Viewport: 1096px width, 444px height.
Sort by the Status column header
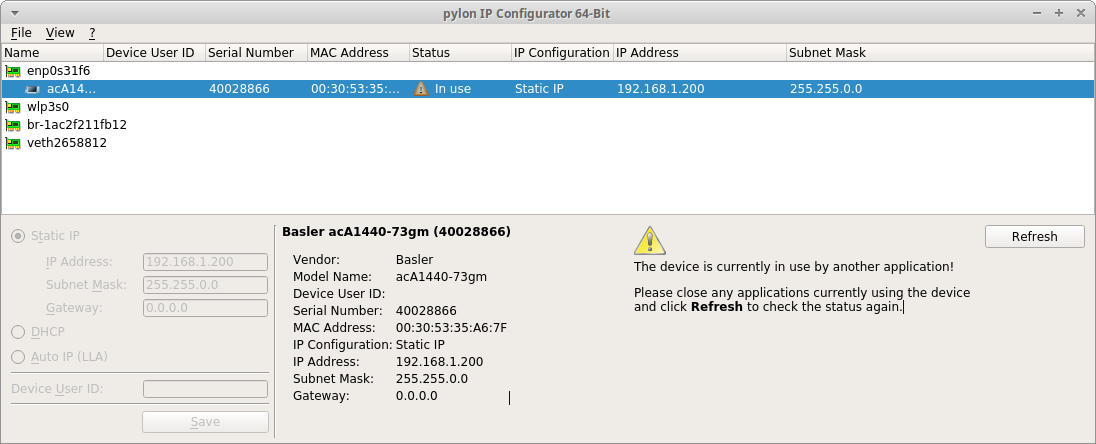pyautogui.click(x=461, y=52)
